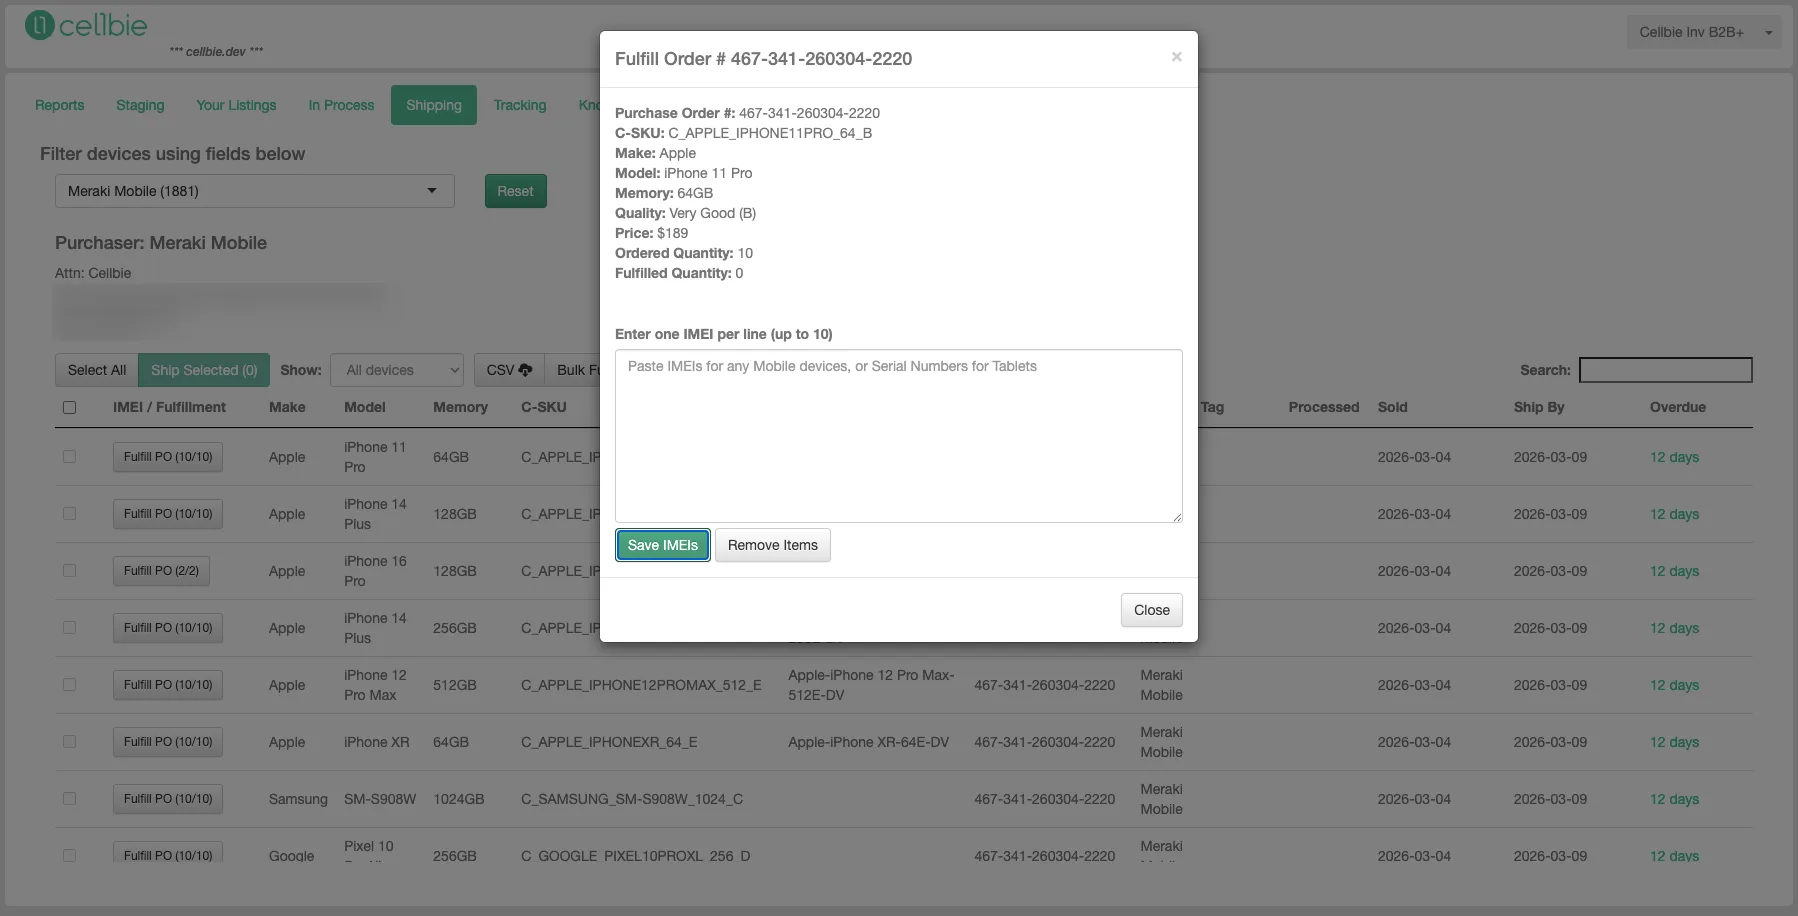Click Fulfill PO for iPhone 14 Plus 256GB row
The height and width of the screenshot is (916, 1798).
(x=168, y=628)
